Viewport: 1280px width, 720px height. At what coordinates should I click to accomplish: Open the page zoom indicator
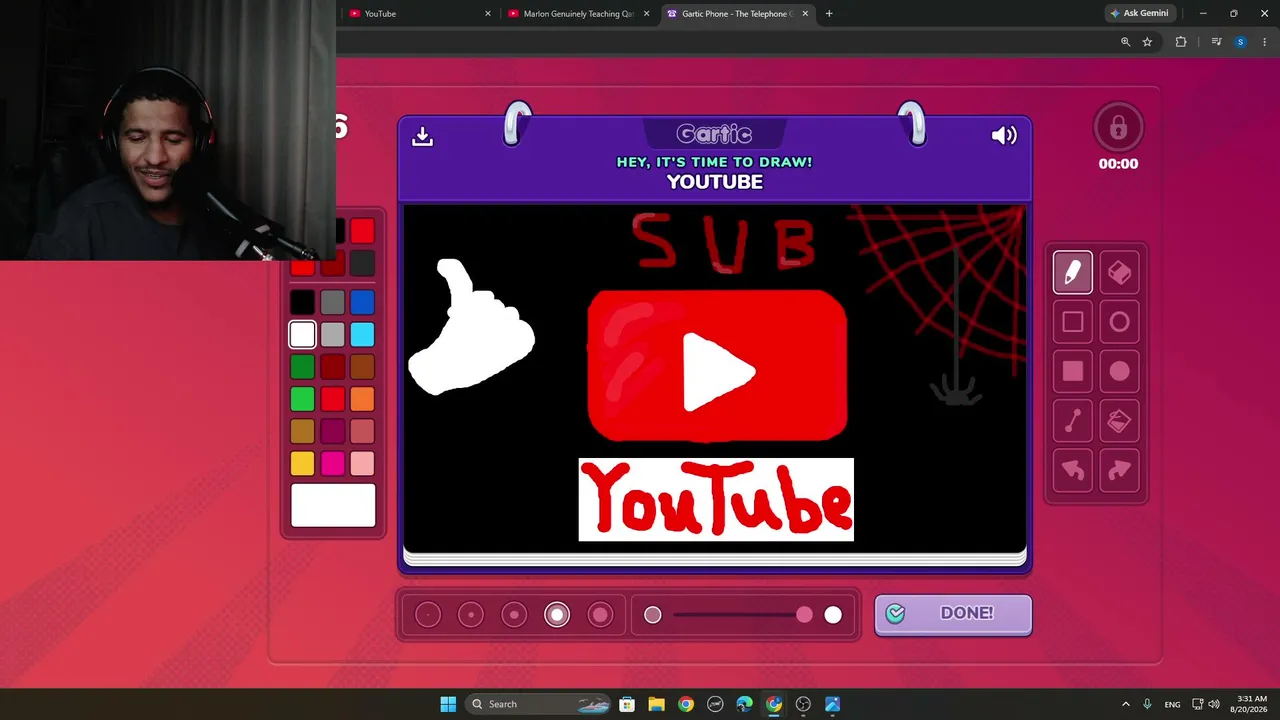tap(1125, 42)
